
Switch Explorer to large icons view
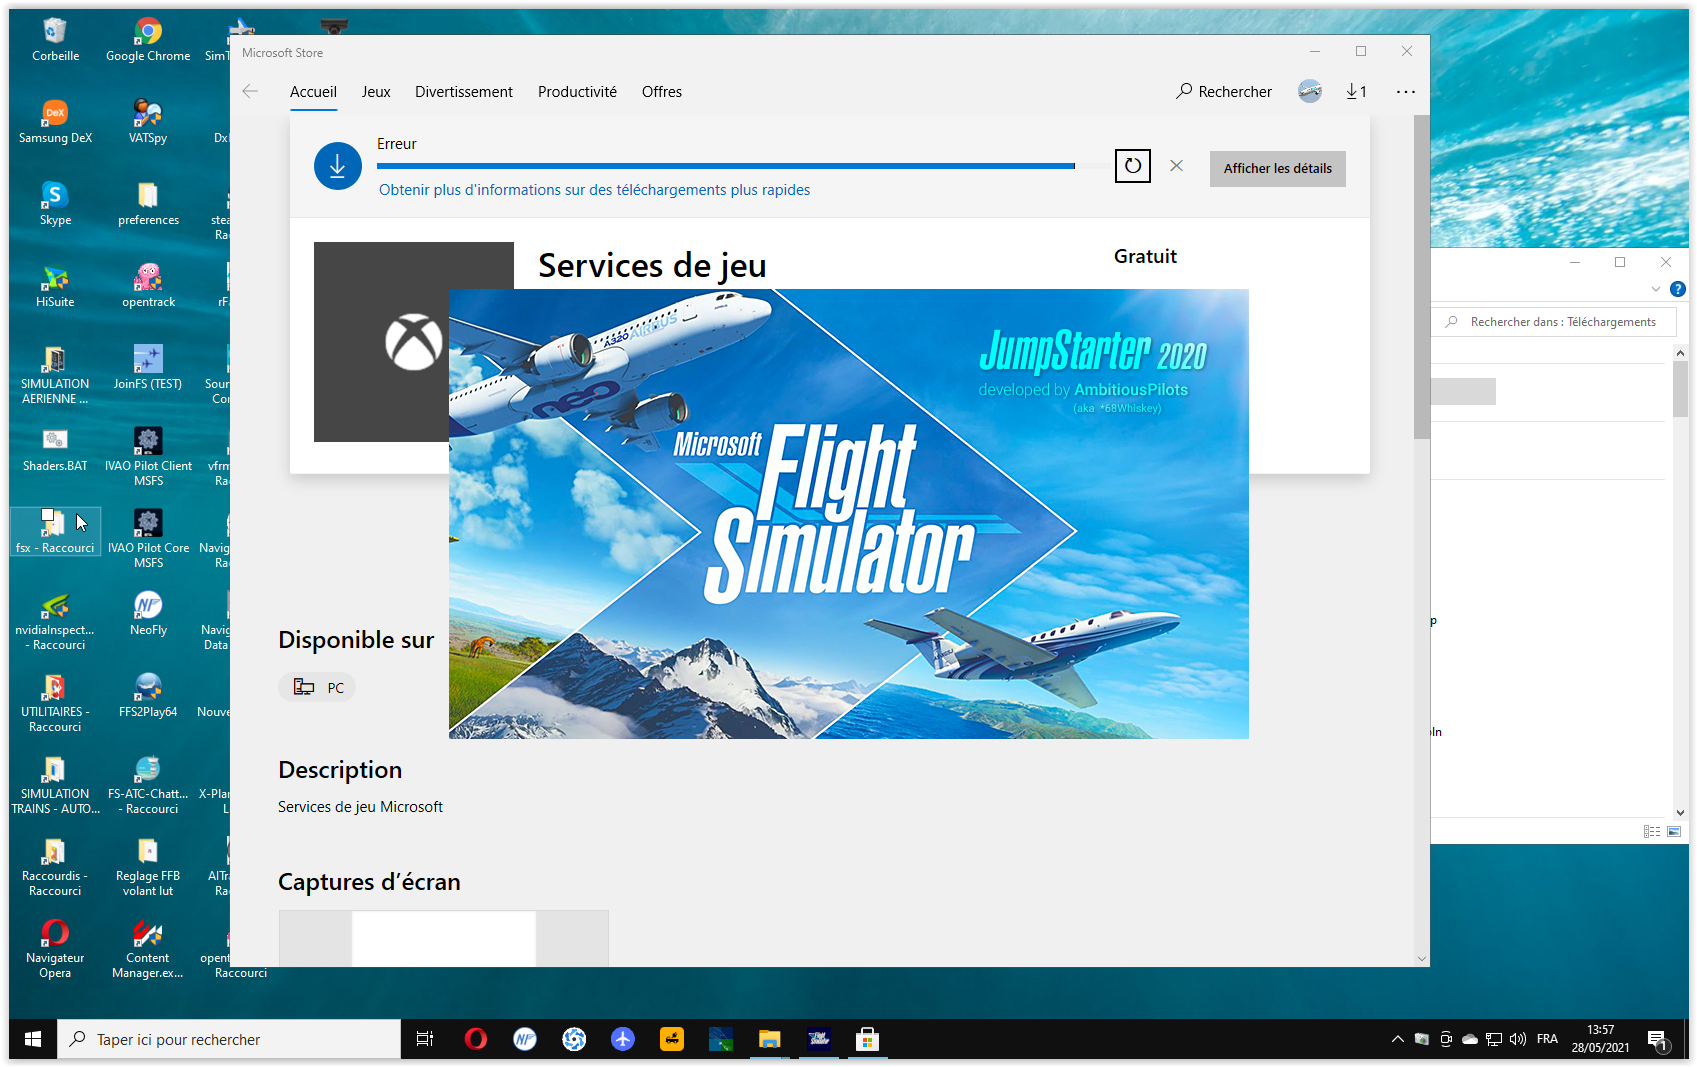coord(1674,832)
